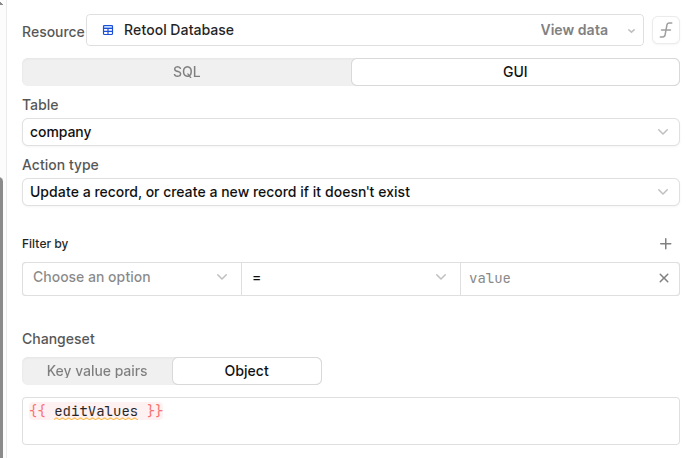Click the filter value input field
The width and height of the screenshot is (688, 458).
555,278
